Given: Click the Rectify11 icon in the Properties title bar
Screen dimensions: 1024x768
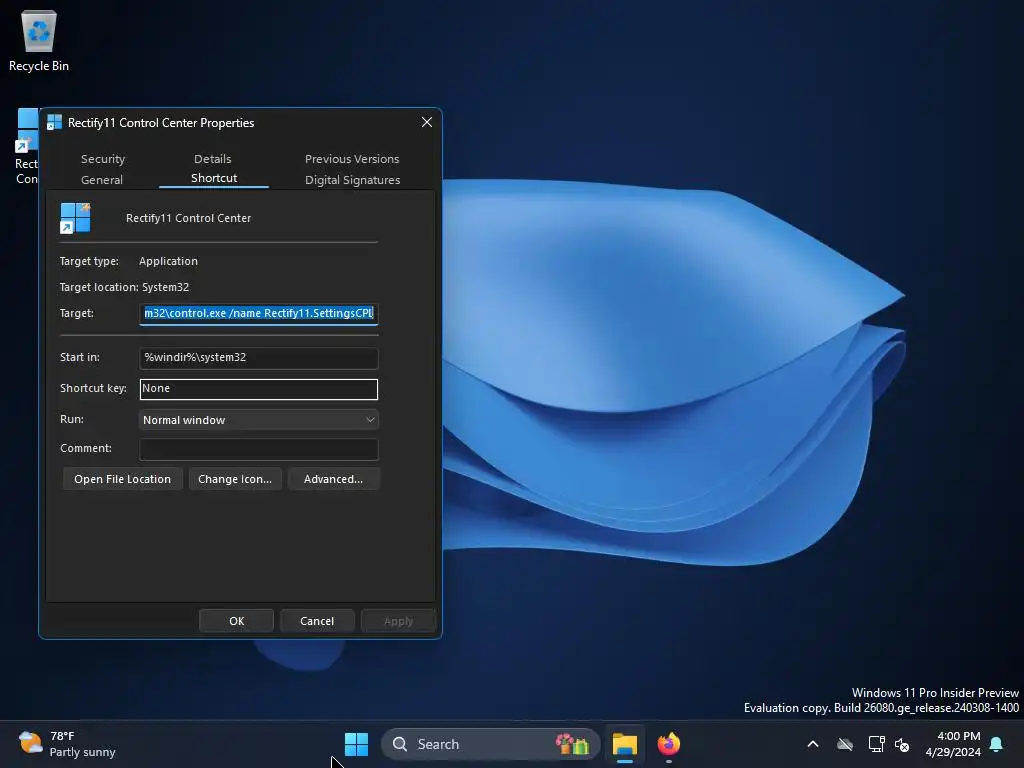Looking at the screenshot, I should [x=55, y=122].
